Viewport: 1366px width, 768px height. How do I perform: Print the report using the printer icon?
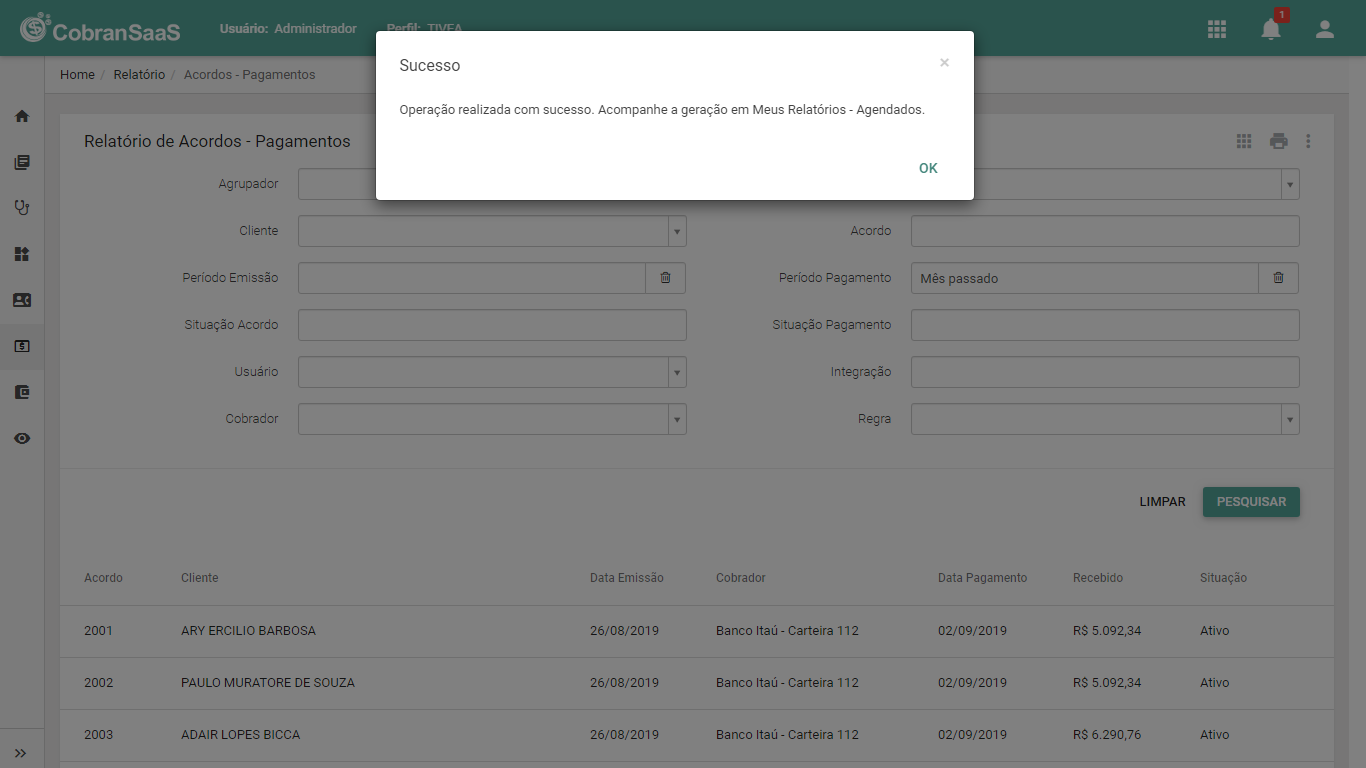(x=1279, y=141)
